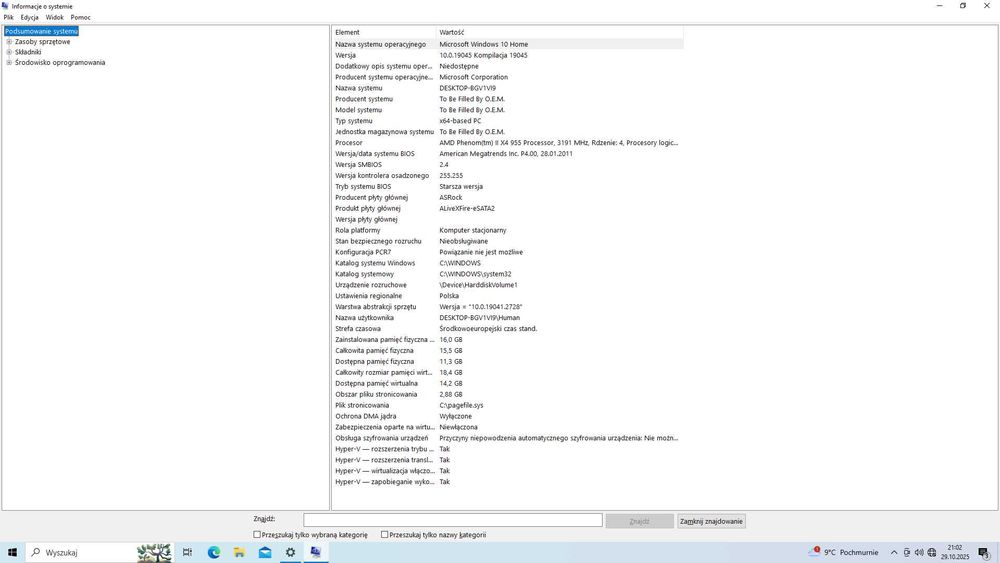Open the Plik menu
The width and height of the screenshot is (1000, 563).
point(8,17)
